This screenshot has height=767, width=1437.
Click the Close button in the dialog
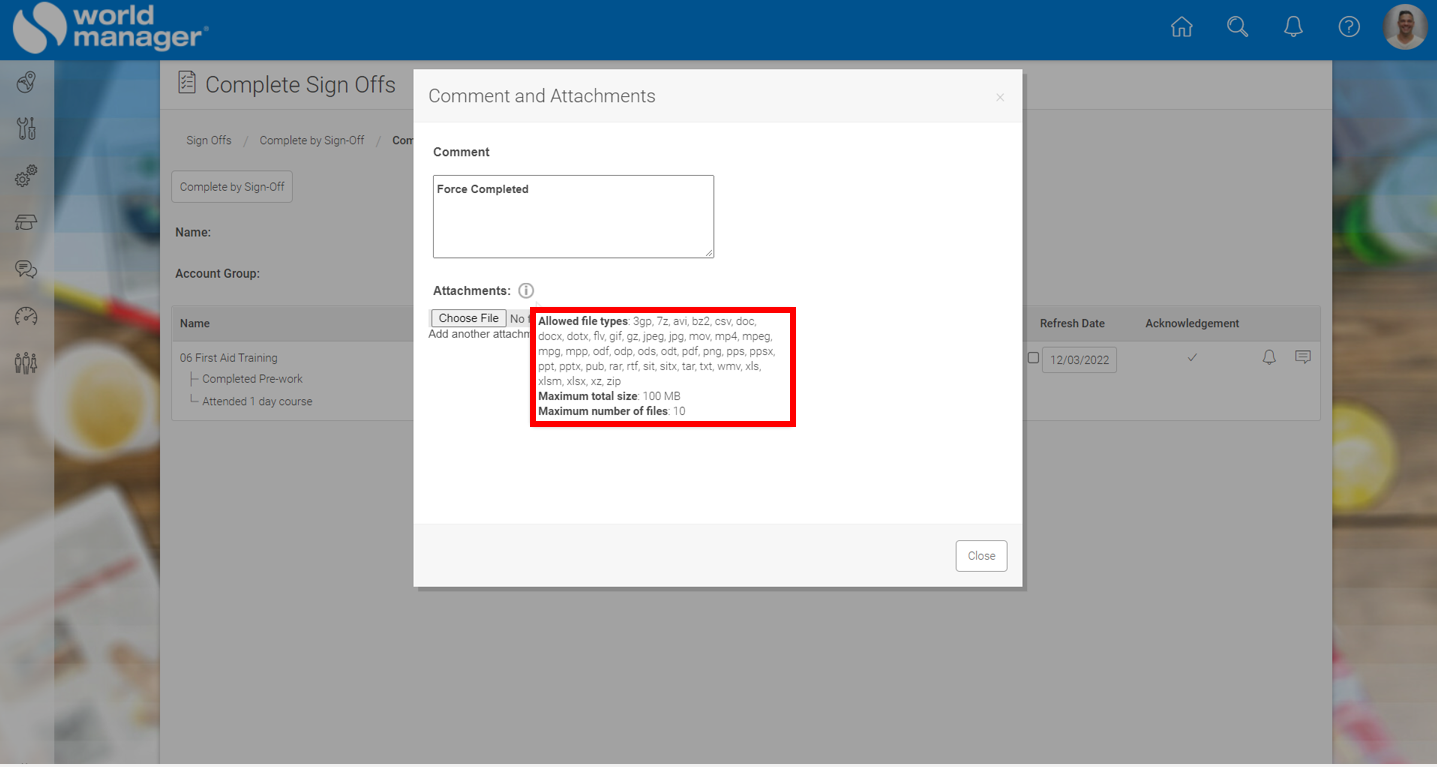(x=981, y=556)
